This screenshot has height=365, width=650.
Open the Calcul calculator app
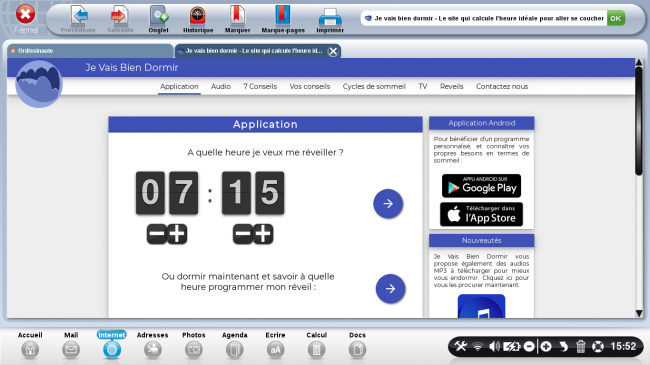tap(316, 345)
